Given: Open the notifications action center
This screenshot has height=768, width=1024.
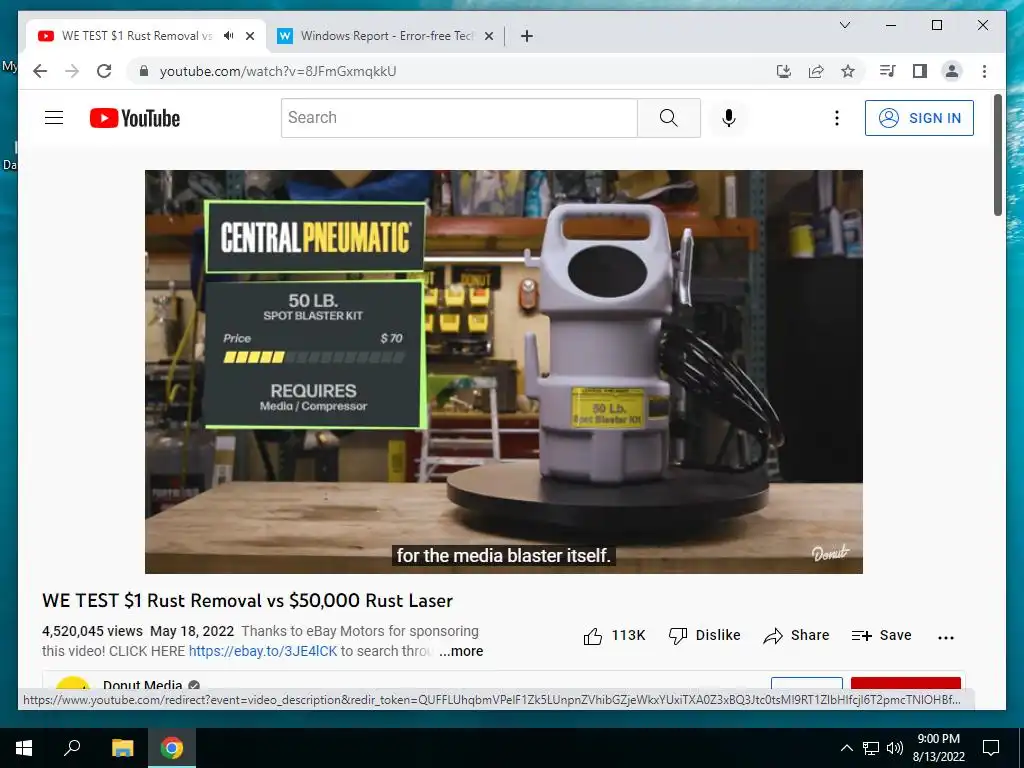Looking at the screenshot, I should pyautogui.click(x=991, y=748).
